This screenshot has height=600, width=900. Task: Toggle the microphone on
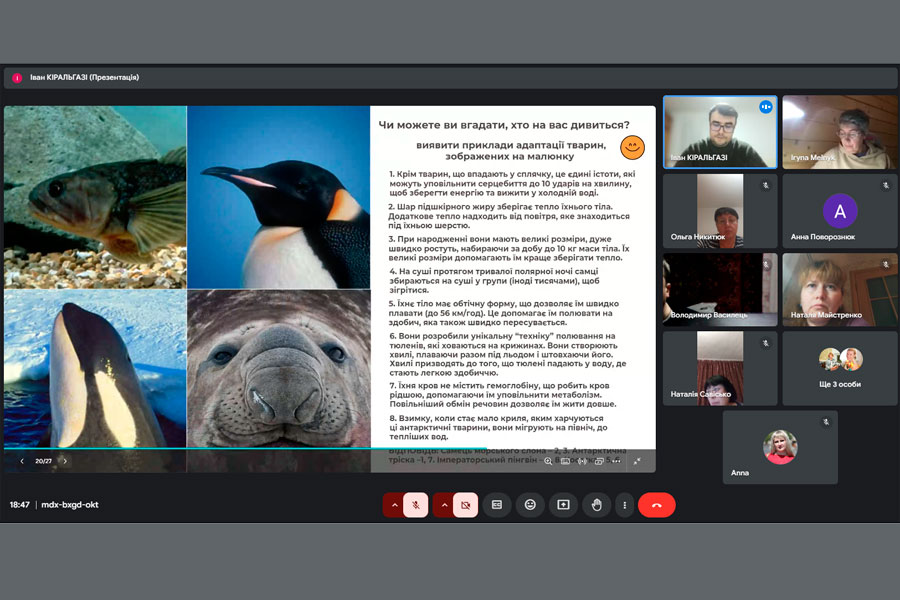point(416,505)
